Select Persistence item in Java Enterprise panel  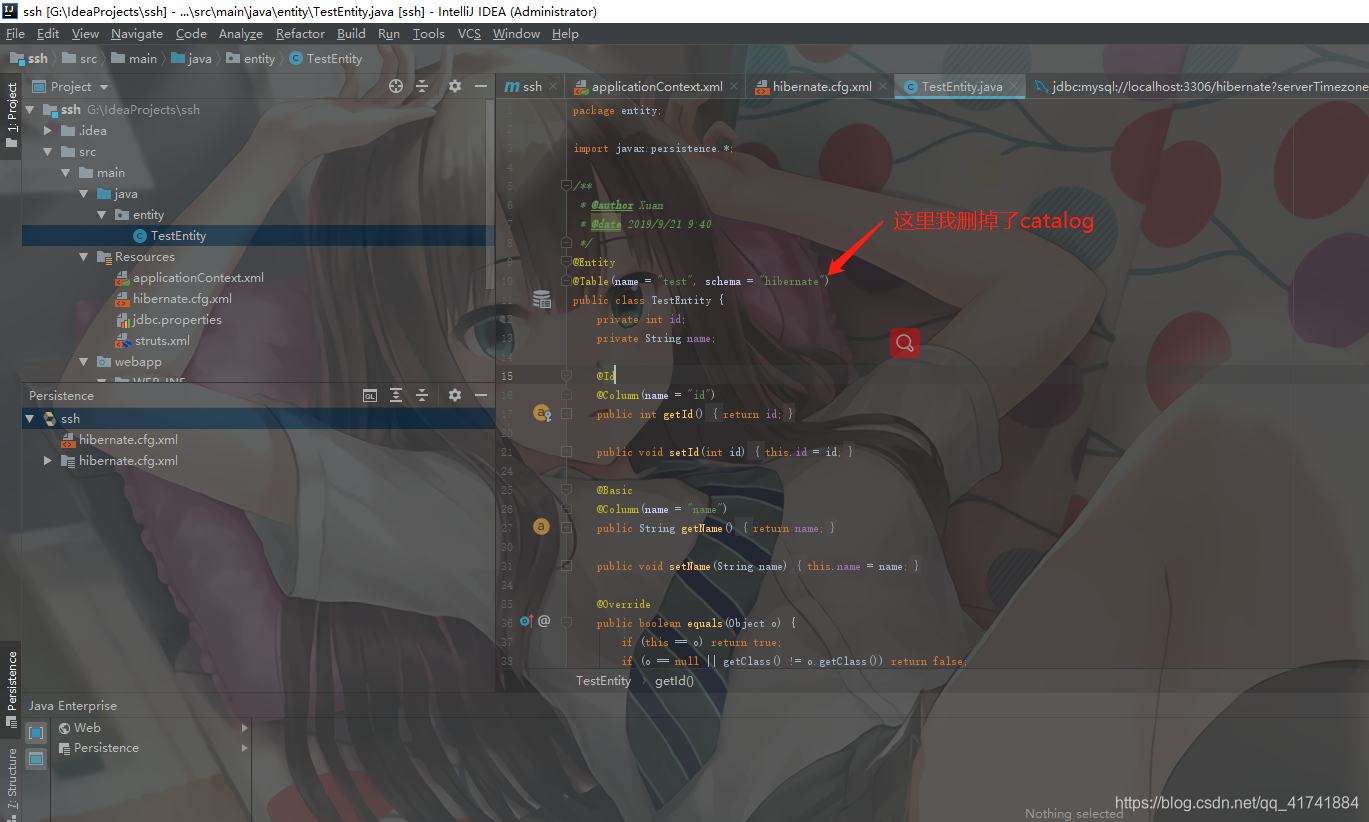click(x=106, y=748)
